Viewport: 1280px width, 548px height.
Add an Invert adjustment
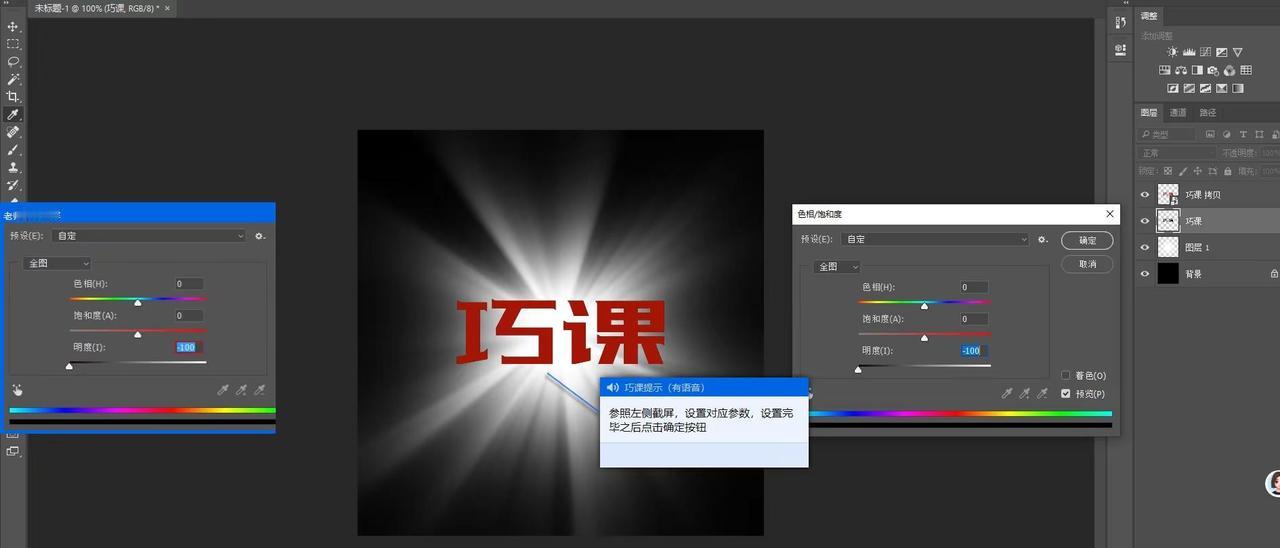click(x=1173, y=88)
